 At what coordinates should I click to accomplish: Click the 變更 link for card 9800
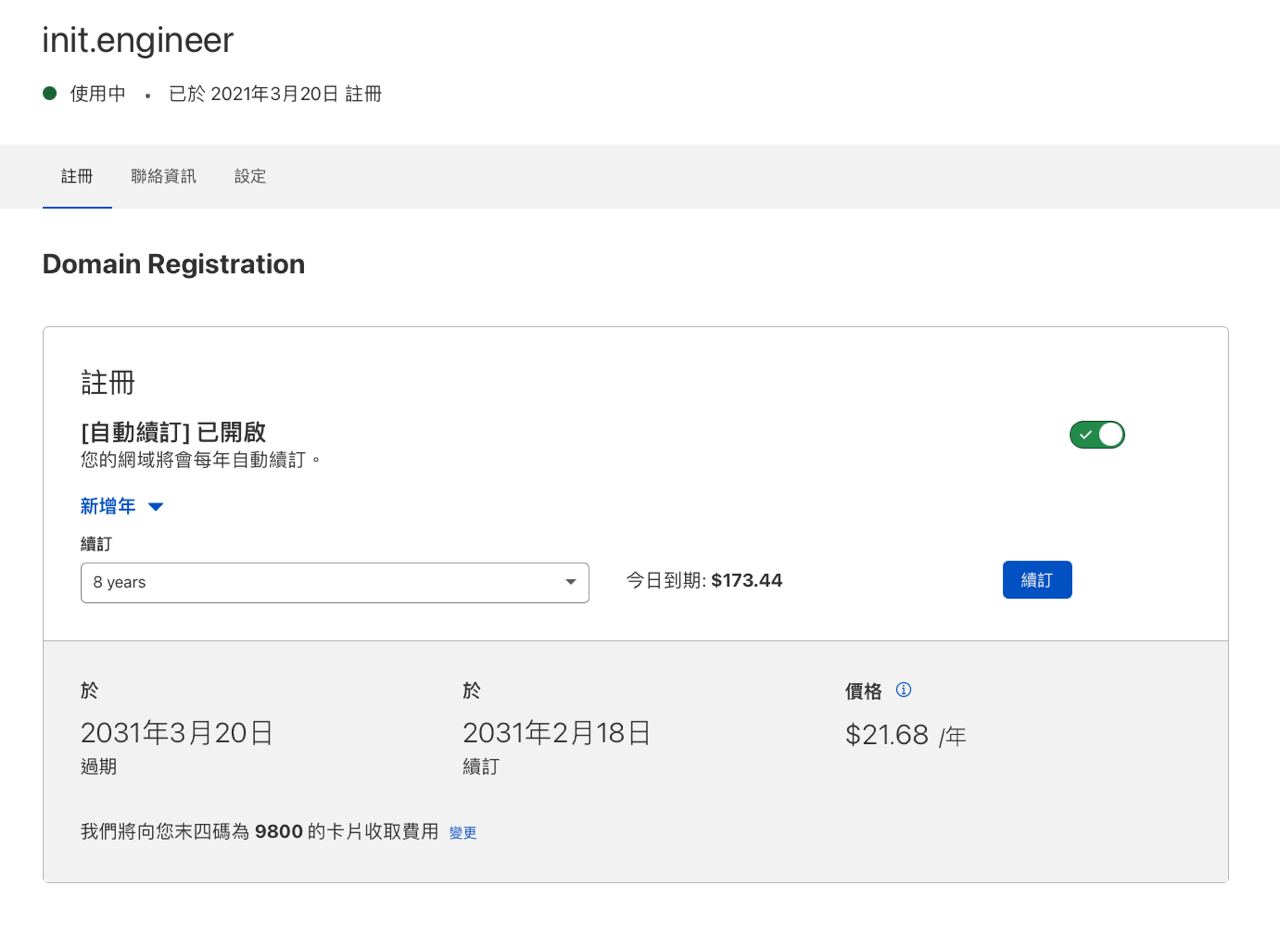(x=463, y=833)
